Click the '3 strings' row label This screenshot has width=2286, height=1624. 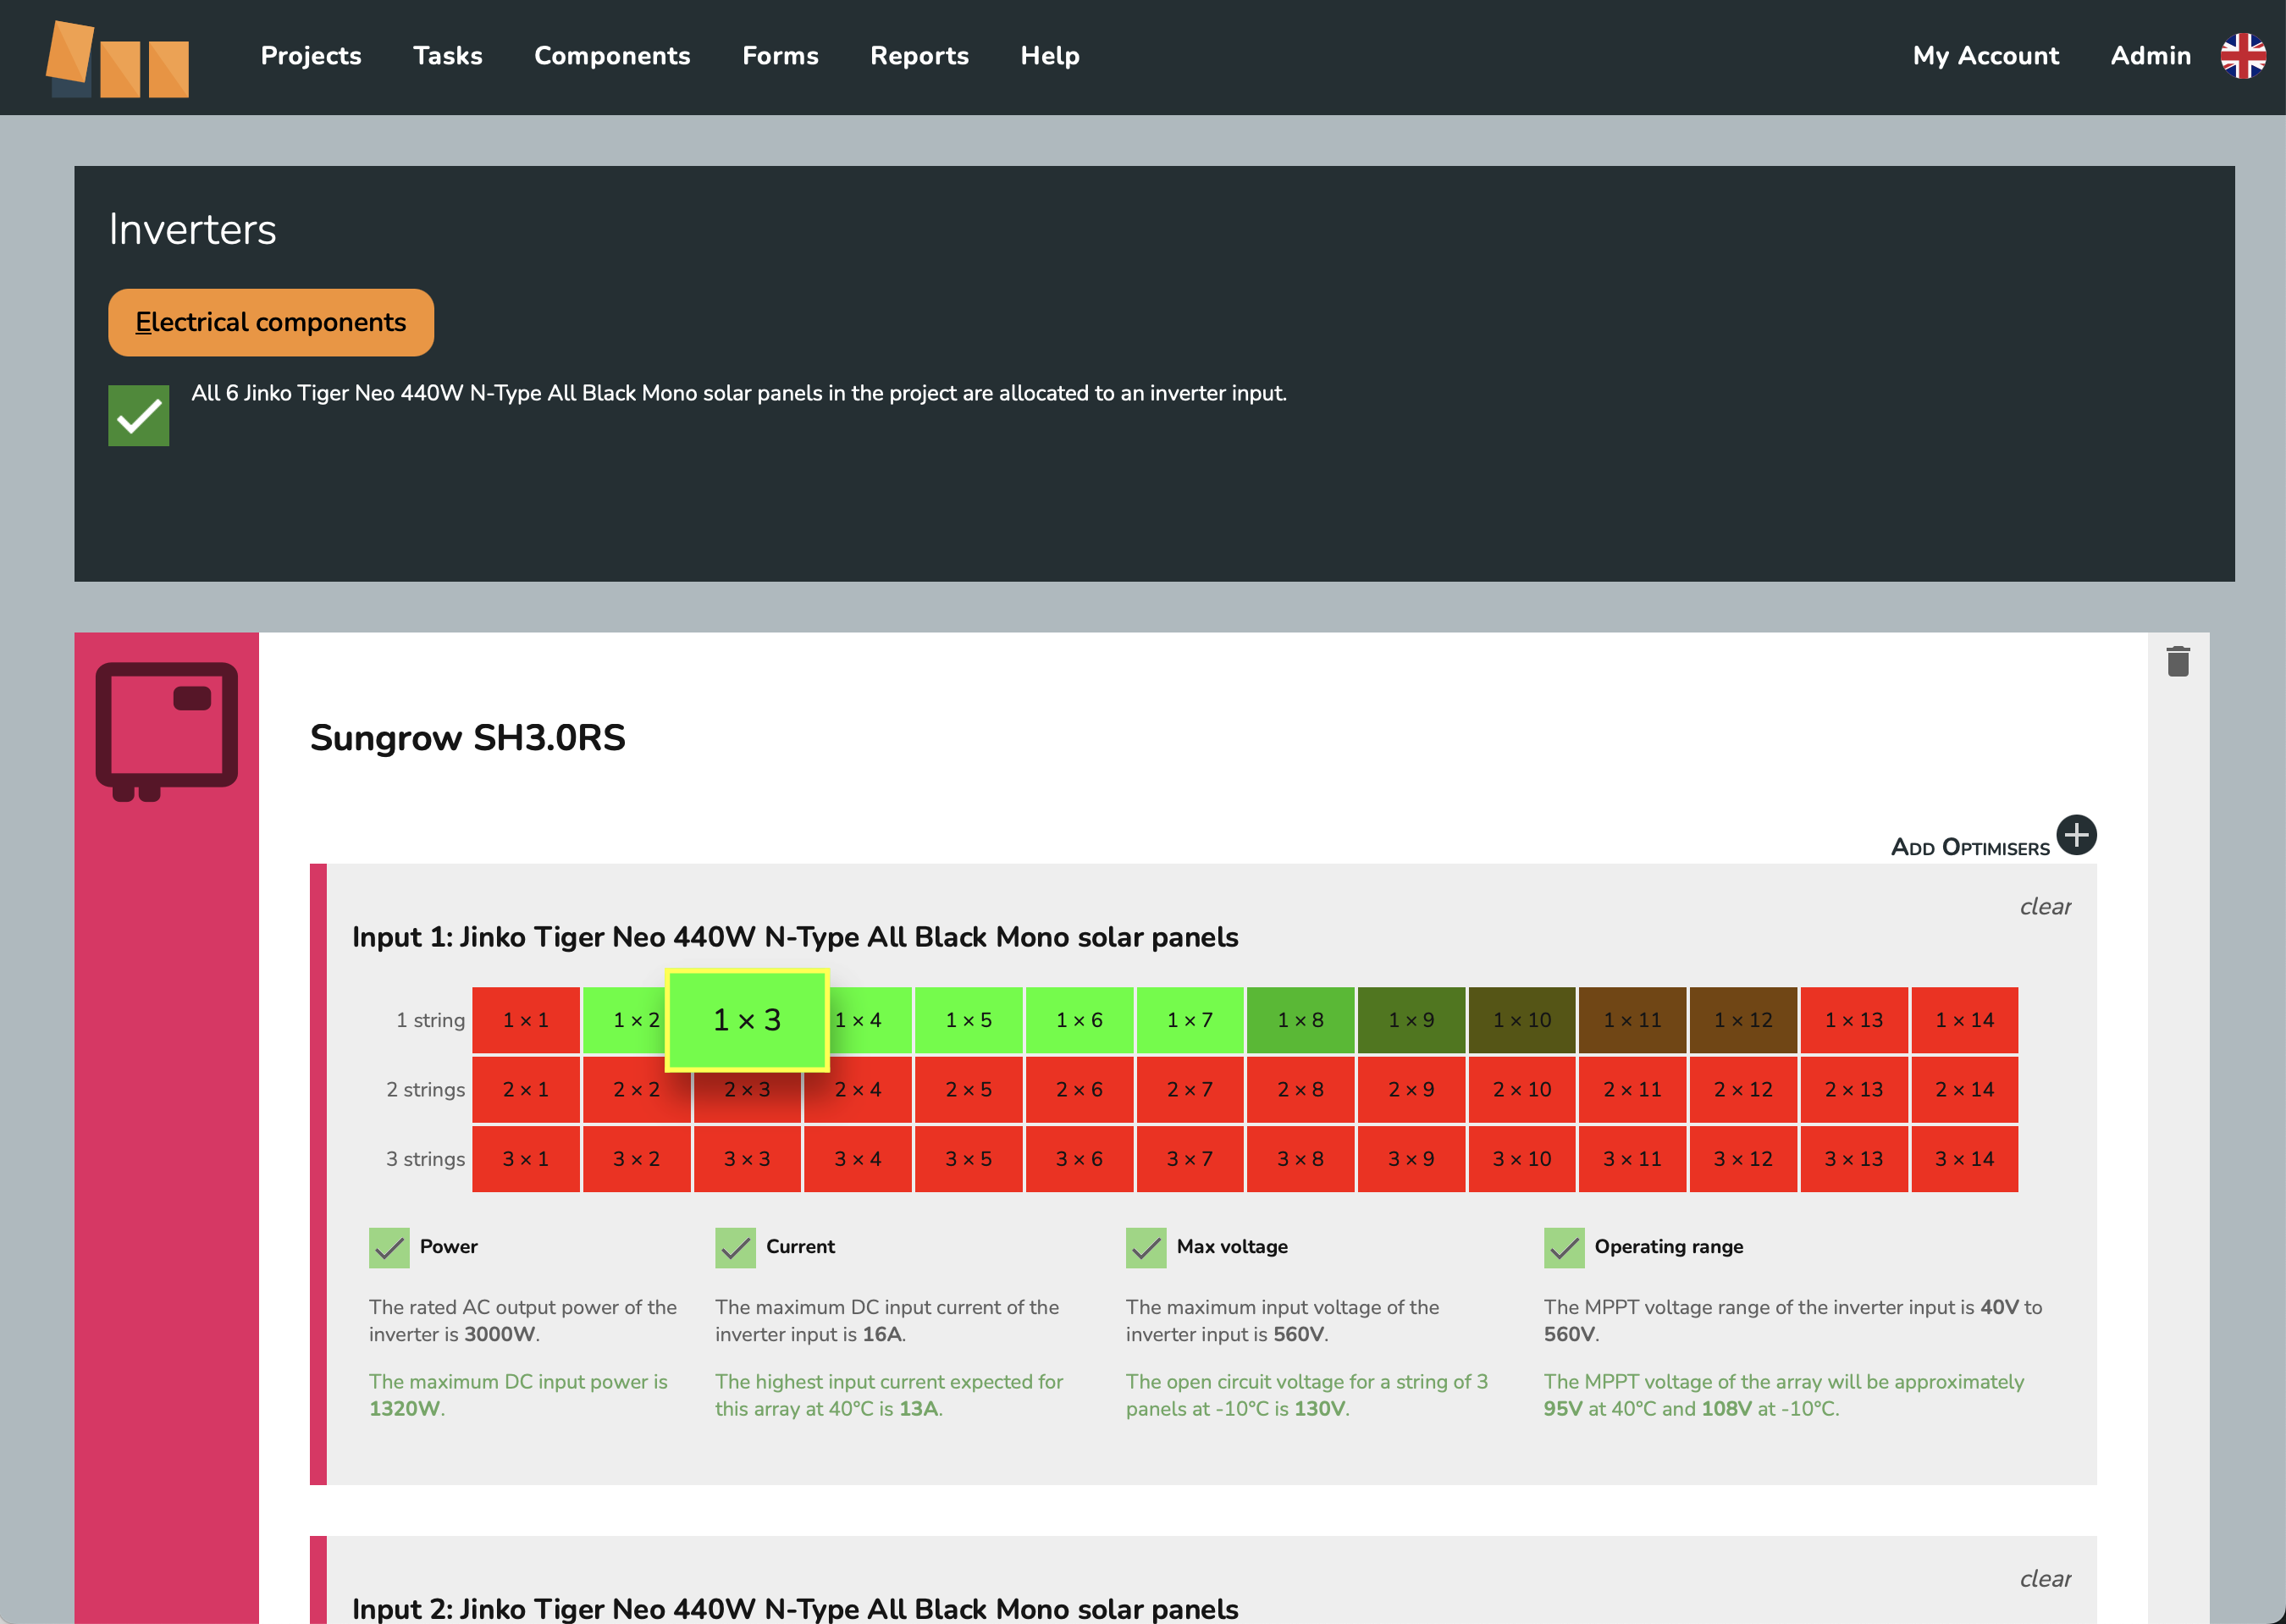click(x=426, y=1159)
